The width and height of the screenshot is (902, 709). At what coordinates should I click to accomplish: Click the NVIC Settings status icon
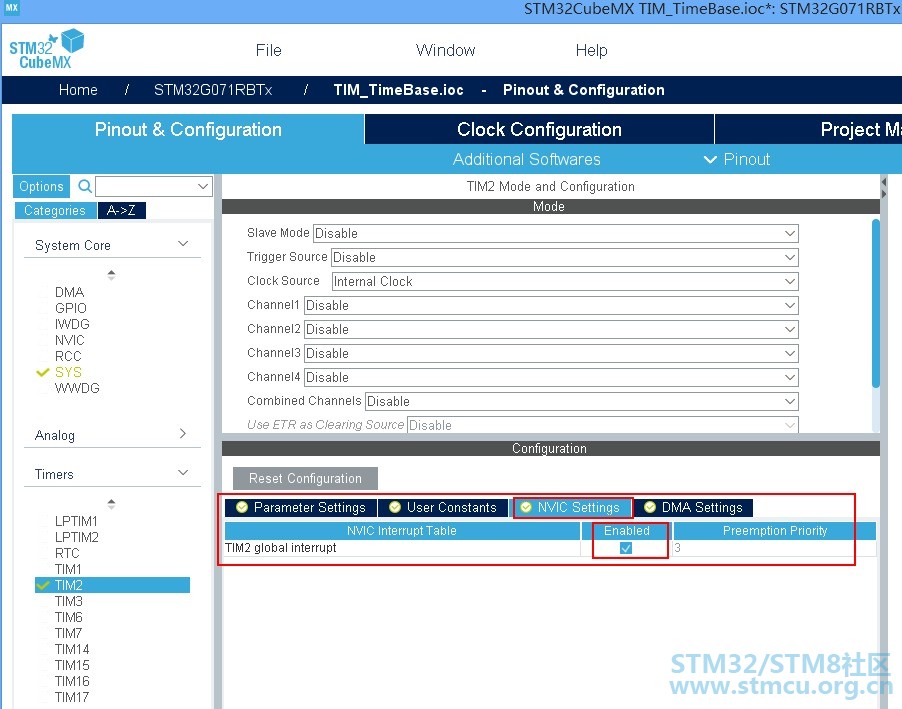(526, 507)
